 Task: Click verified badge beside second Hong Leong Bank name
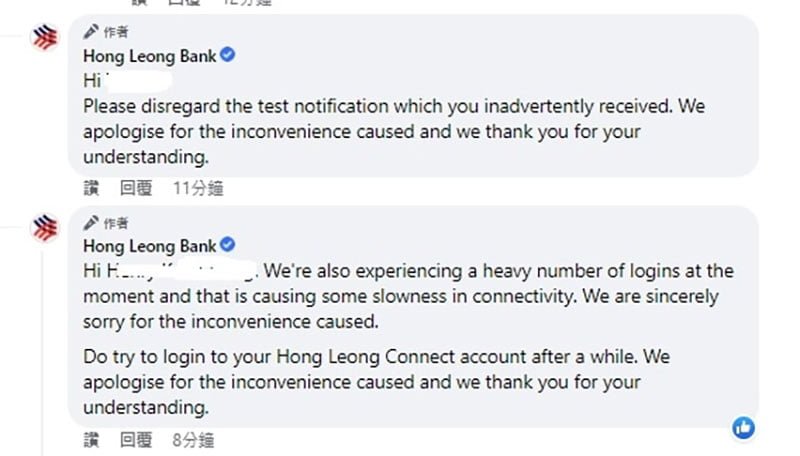point(228,245)
